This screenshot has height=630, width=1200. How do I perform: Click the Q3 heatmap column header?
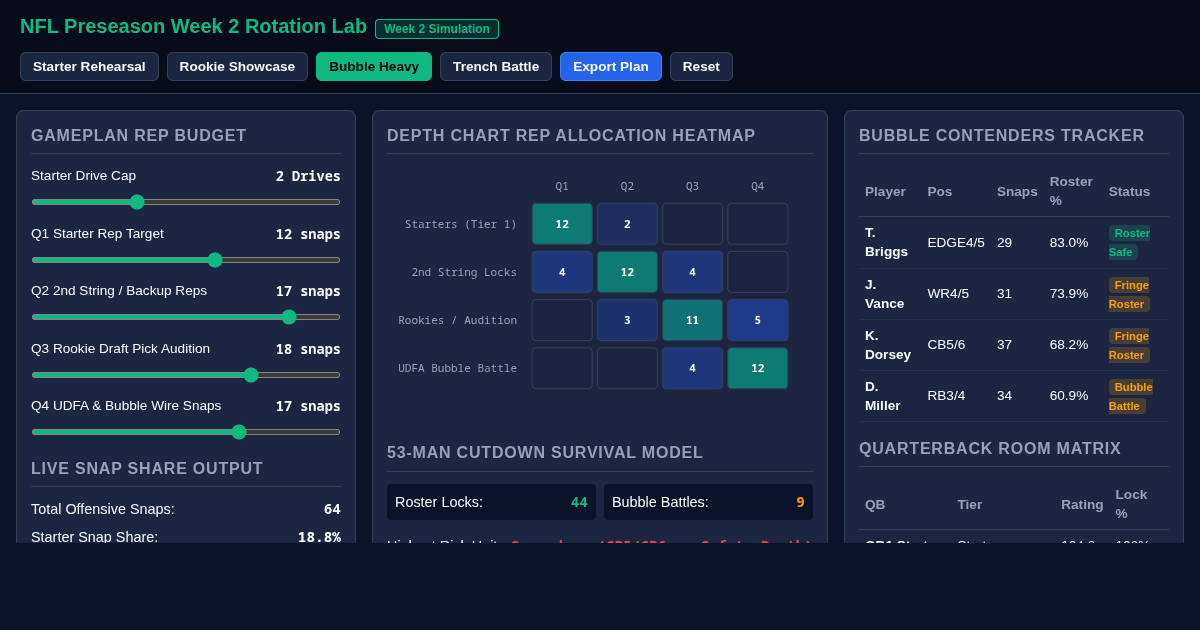(692, 186)
